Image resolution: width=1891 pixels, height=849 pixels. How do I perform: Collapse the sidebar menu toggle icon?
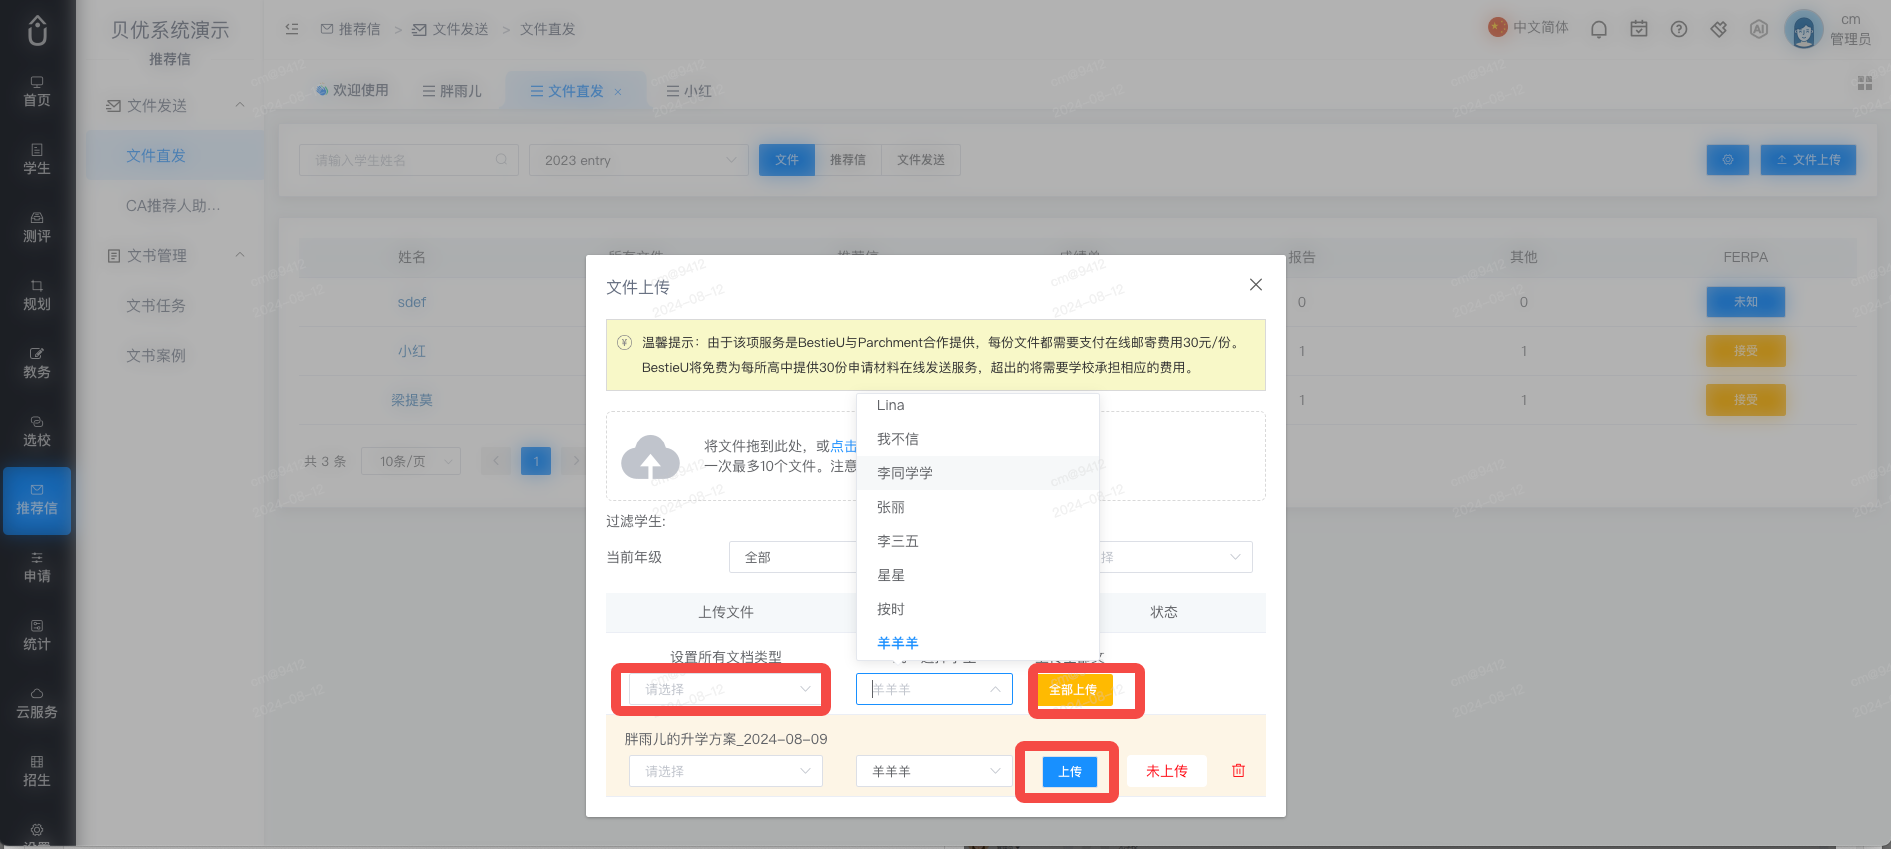click(x=292, y=29)
